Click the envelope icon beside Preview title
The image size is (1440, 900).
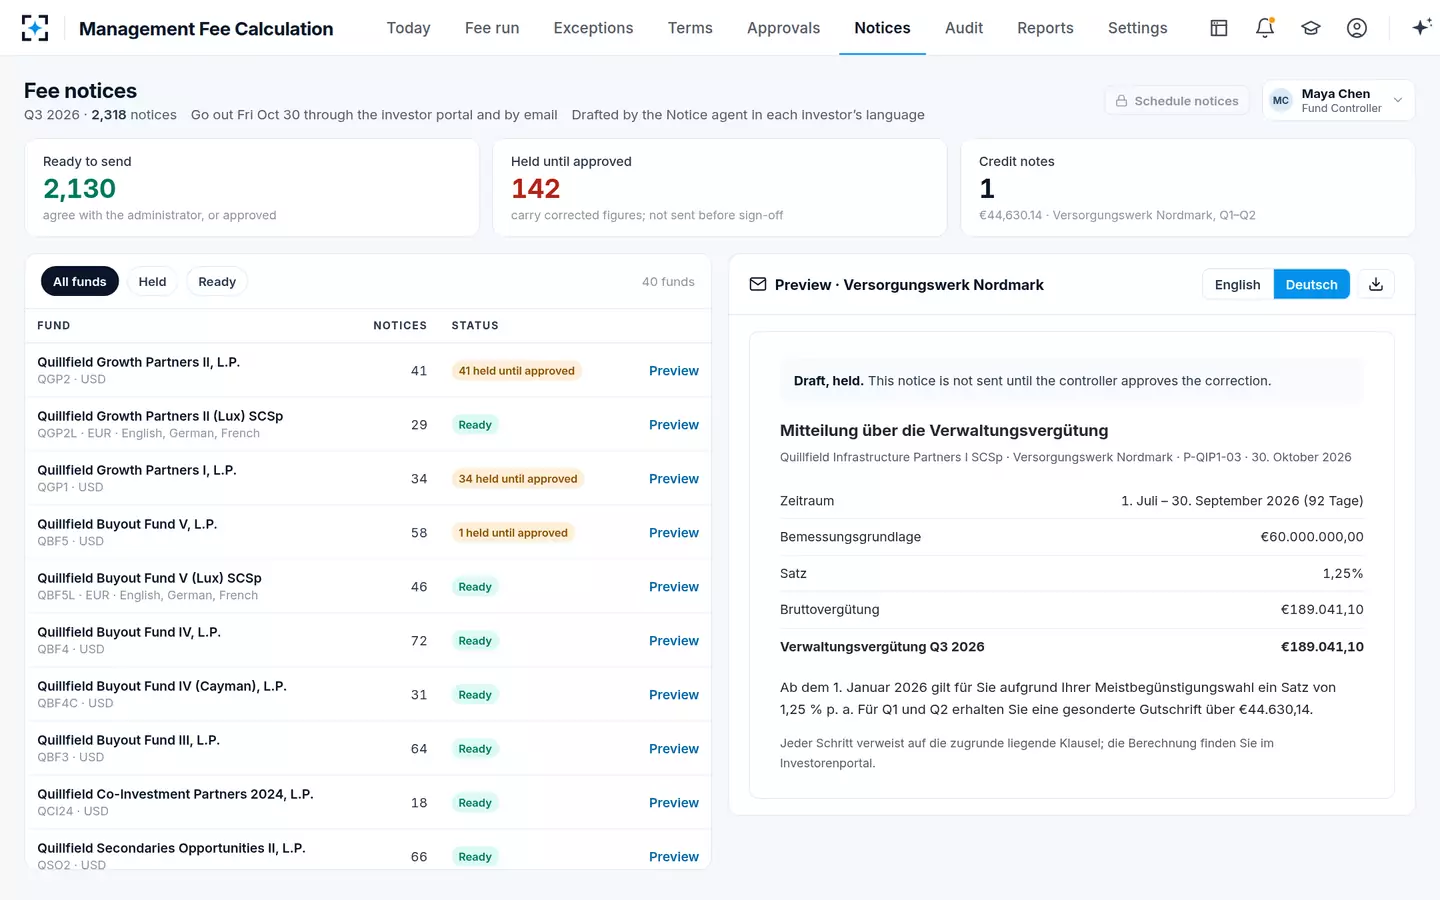point(758,285)
